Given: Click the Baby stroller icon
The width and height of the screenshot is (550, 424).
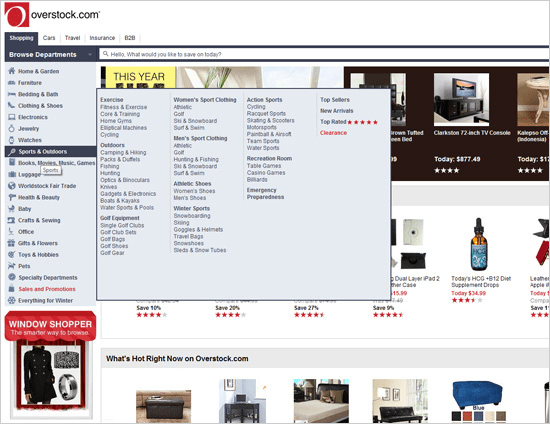Looking at the screenshot, I should [x=12, y=209].
